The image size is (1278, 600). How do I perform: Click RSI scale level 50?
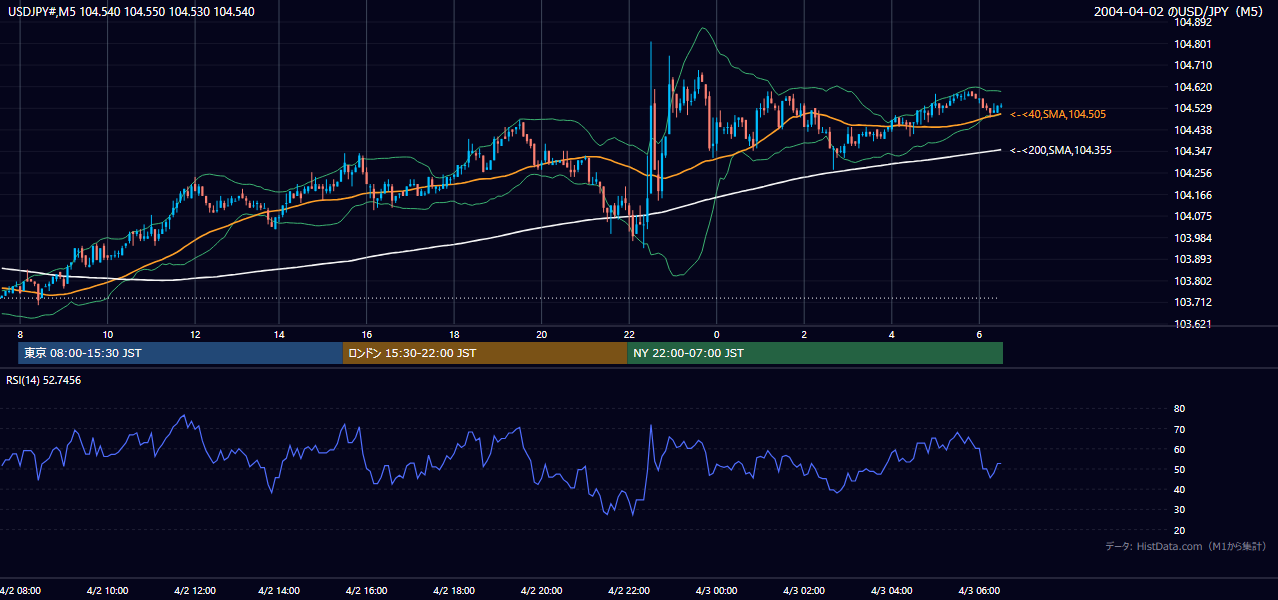tap(1179, 469)
